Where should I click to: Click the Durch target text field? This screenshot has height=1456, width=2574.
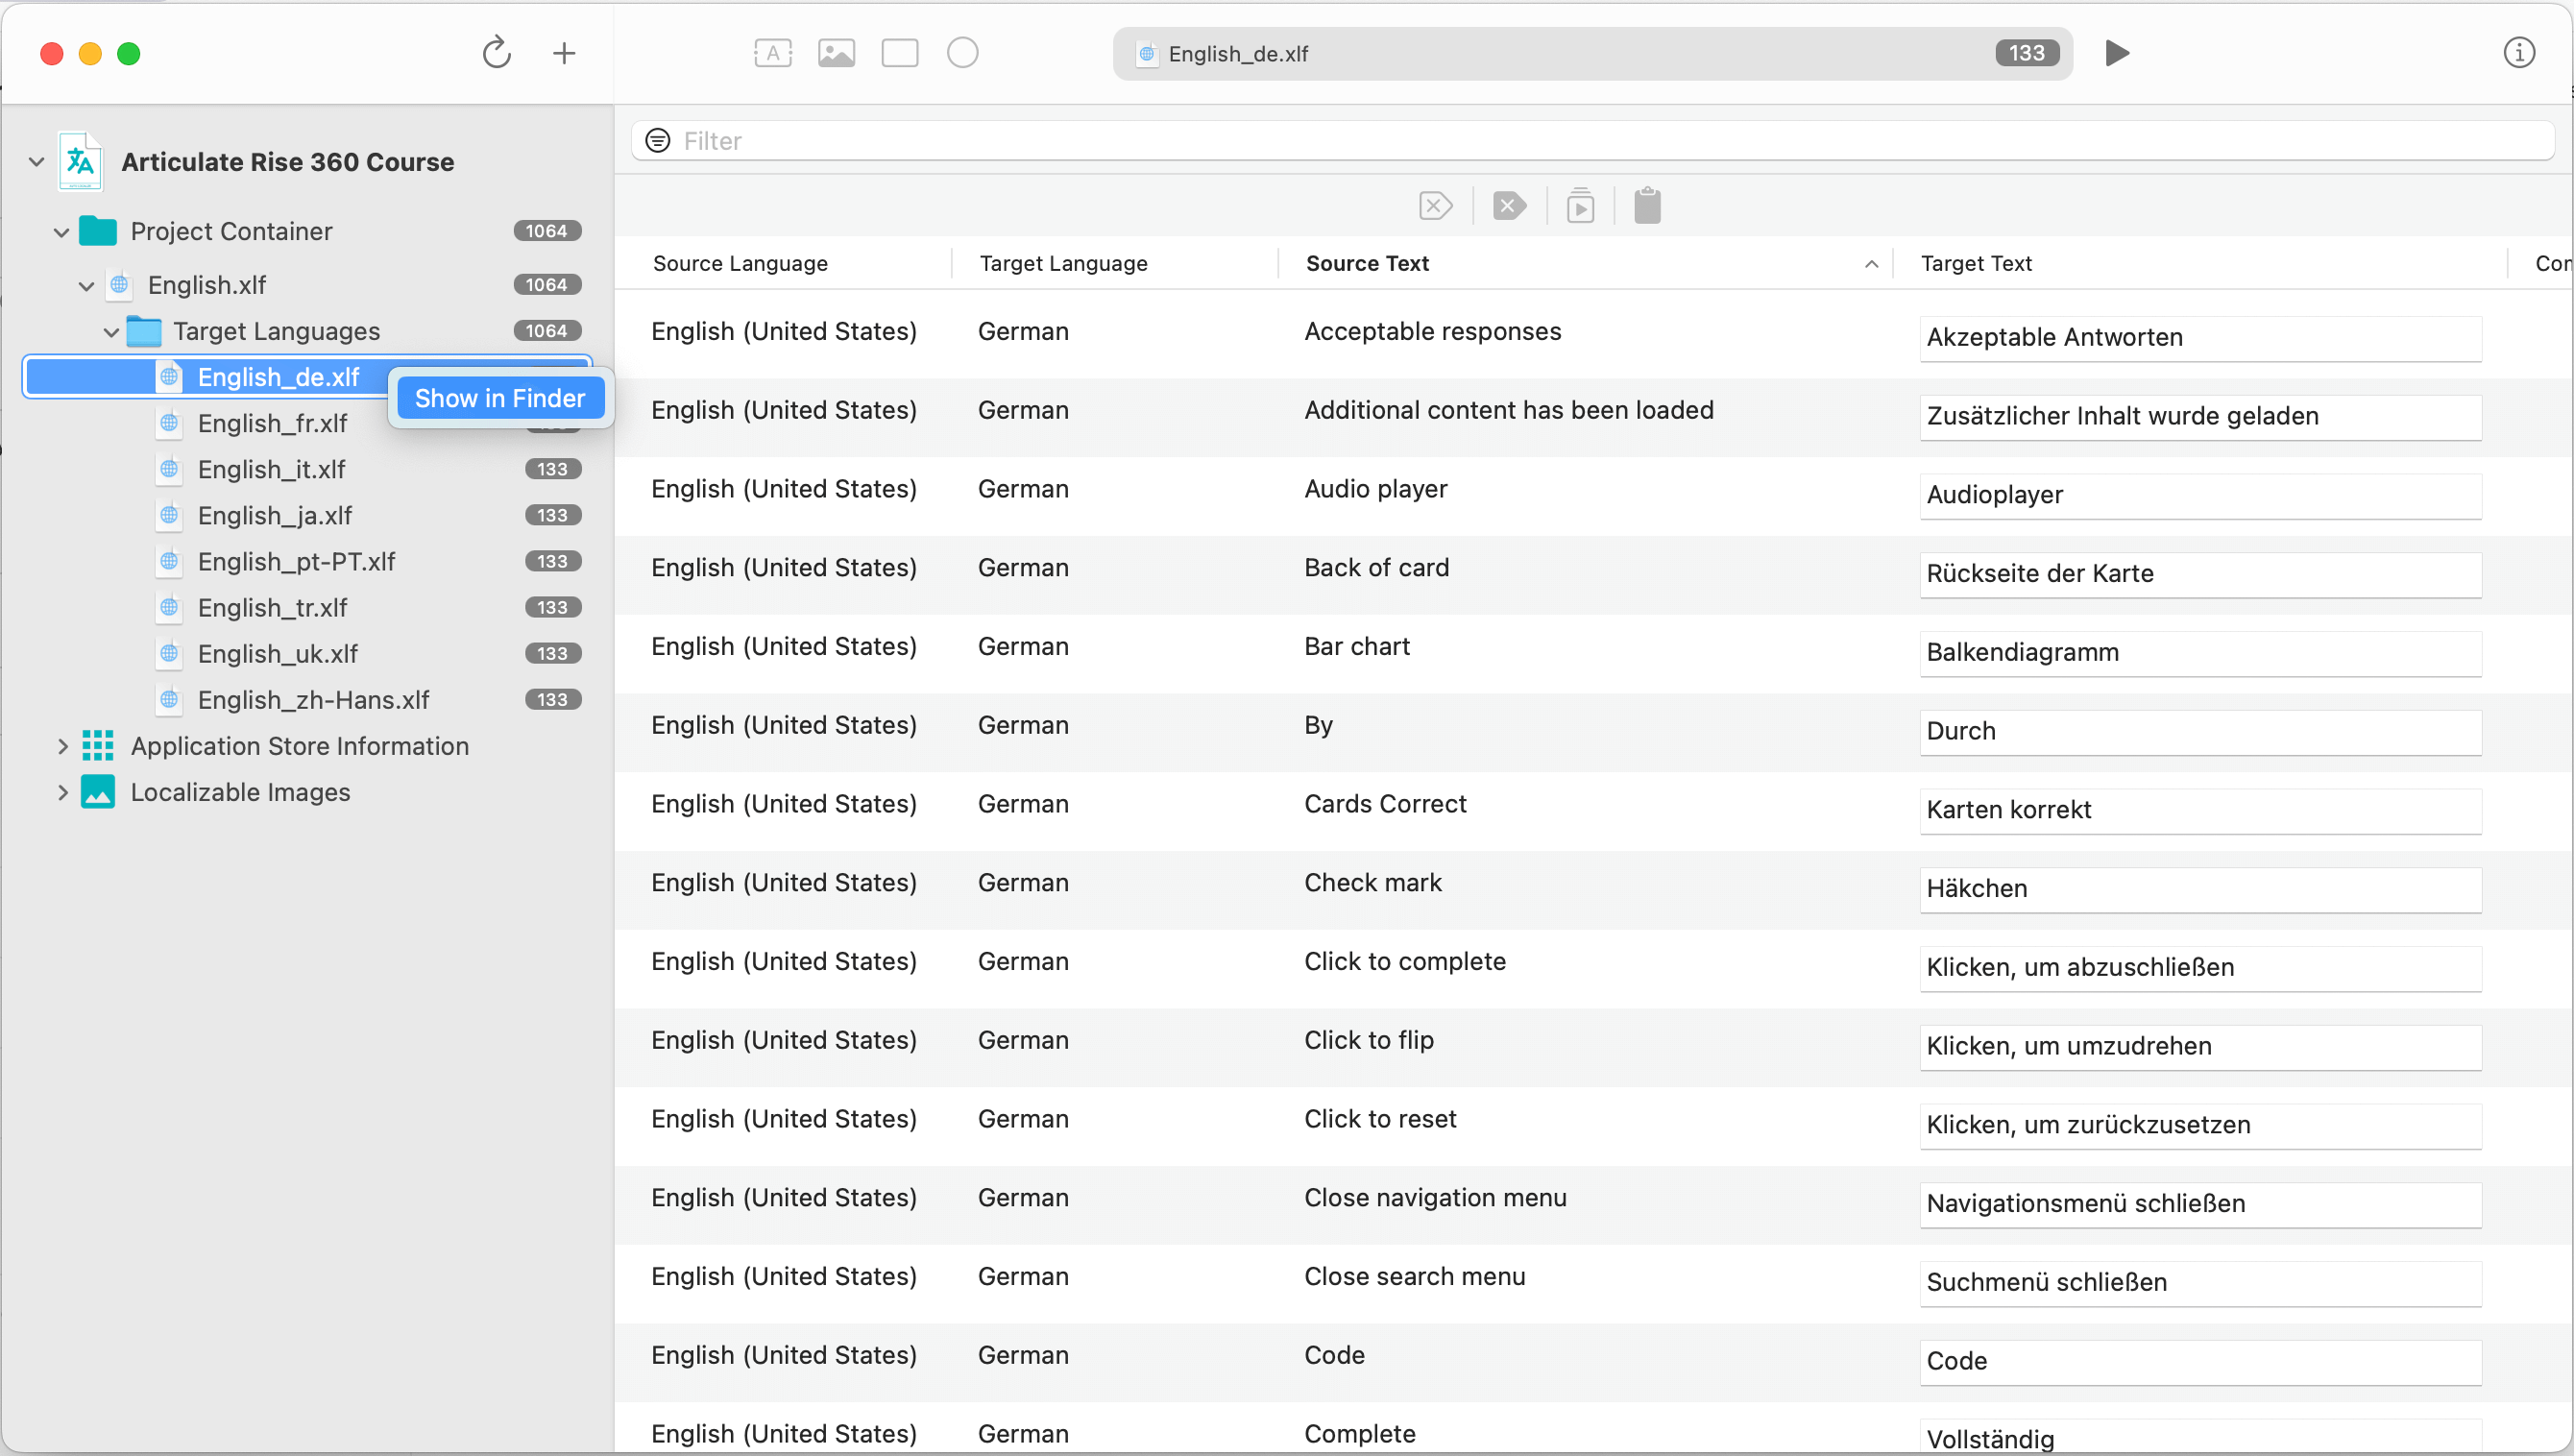2200,732
